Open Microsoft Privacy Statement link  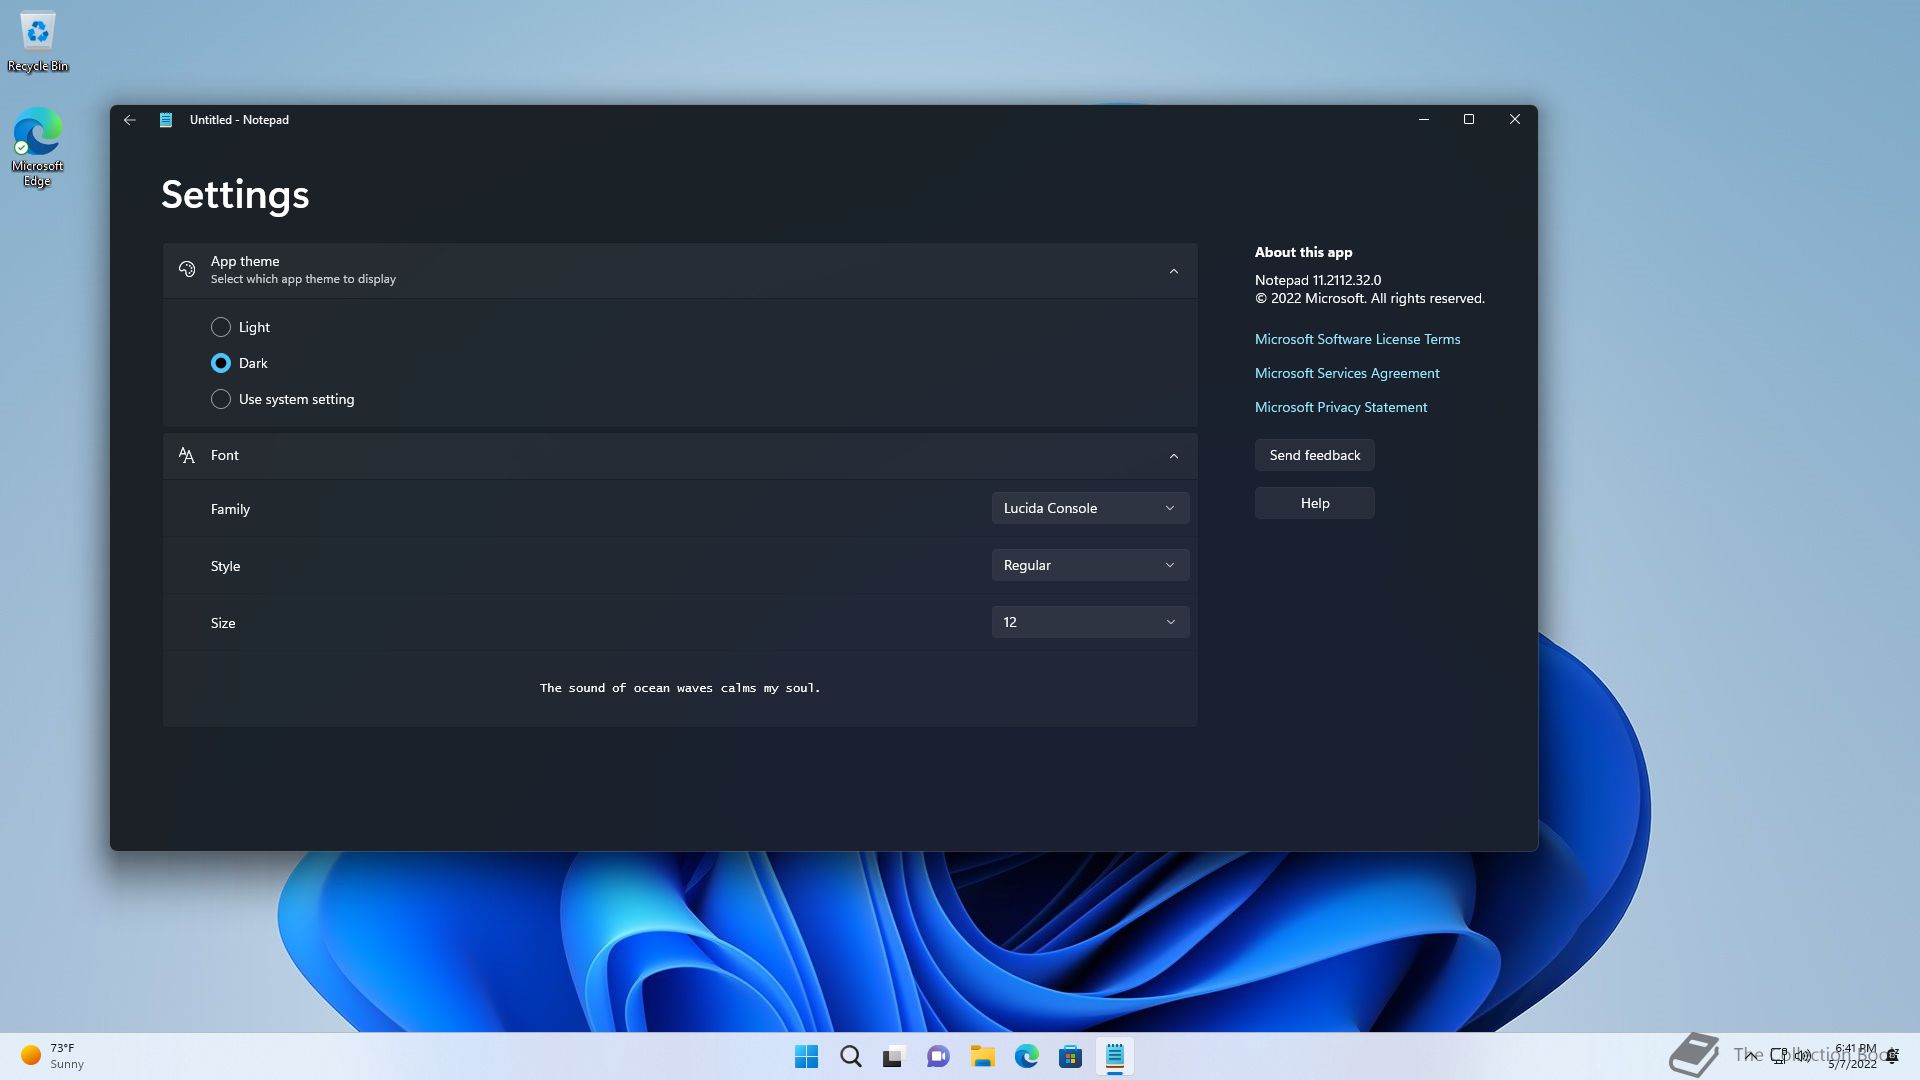pos(1341,407)
